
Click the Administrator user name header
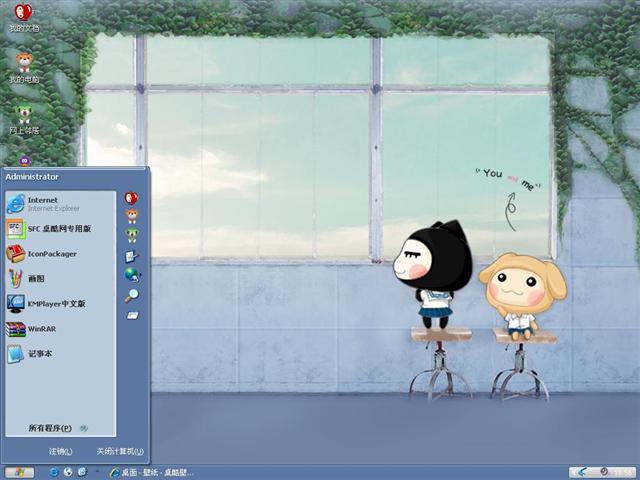click(x=32, y=177)
